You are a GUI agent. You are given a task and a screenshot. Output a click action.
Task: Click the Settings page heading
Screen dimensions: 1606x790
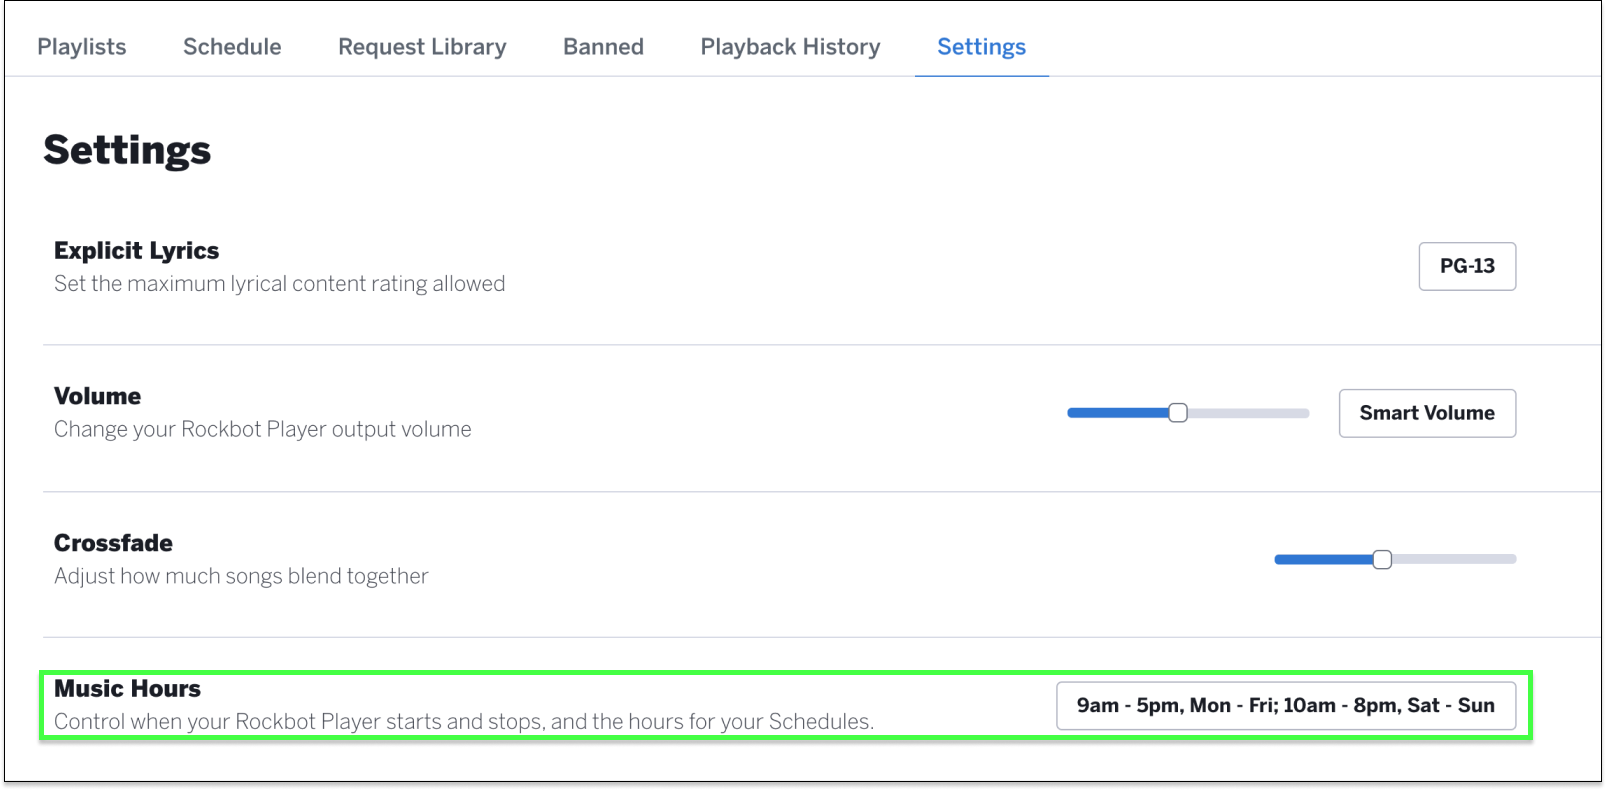[127, 150]
